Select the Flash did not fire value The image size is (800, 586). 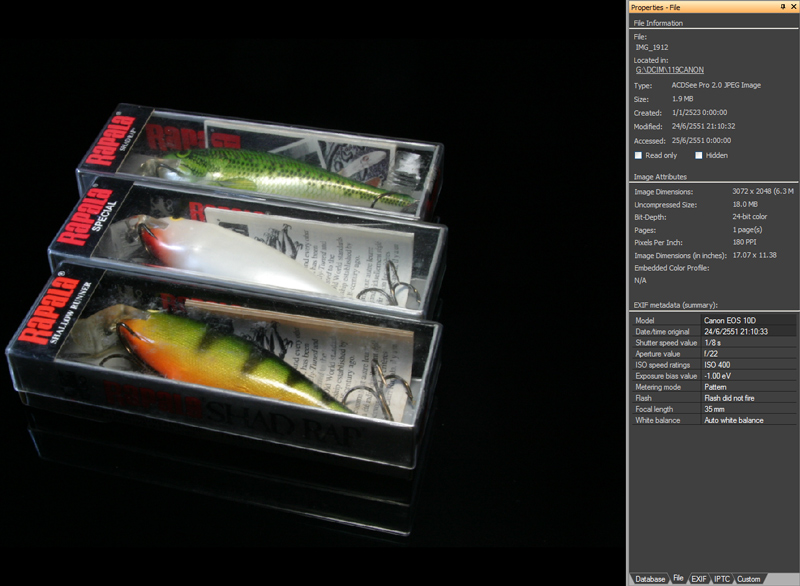729,398
